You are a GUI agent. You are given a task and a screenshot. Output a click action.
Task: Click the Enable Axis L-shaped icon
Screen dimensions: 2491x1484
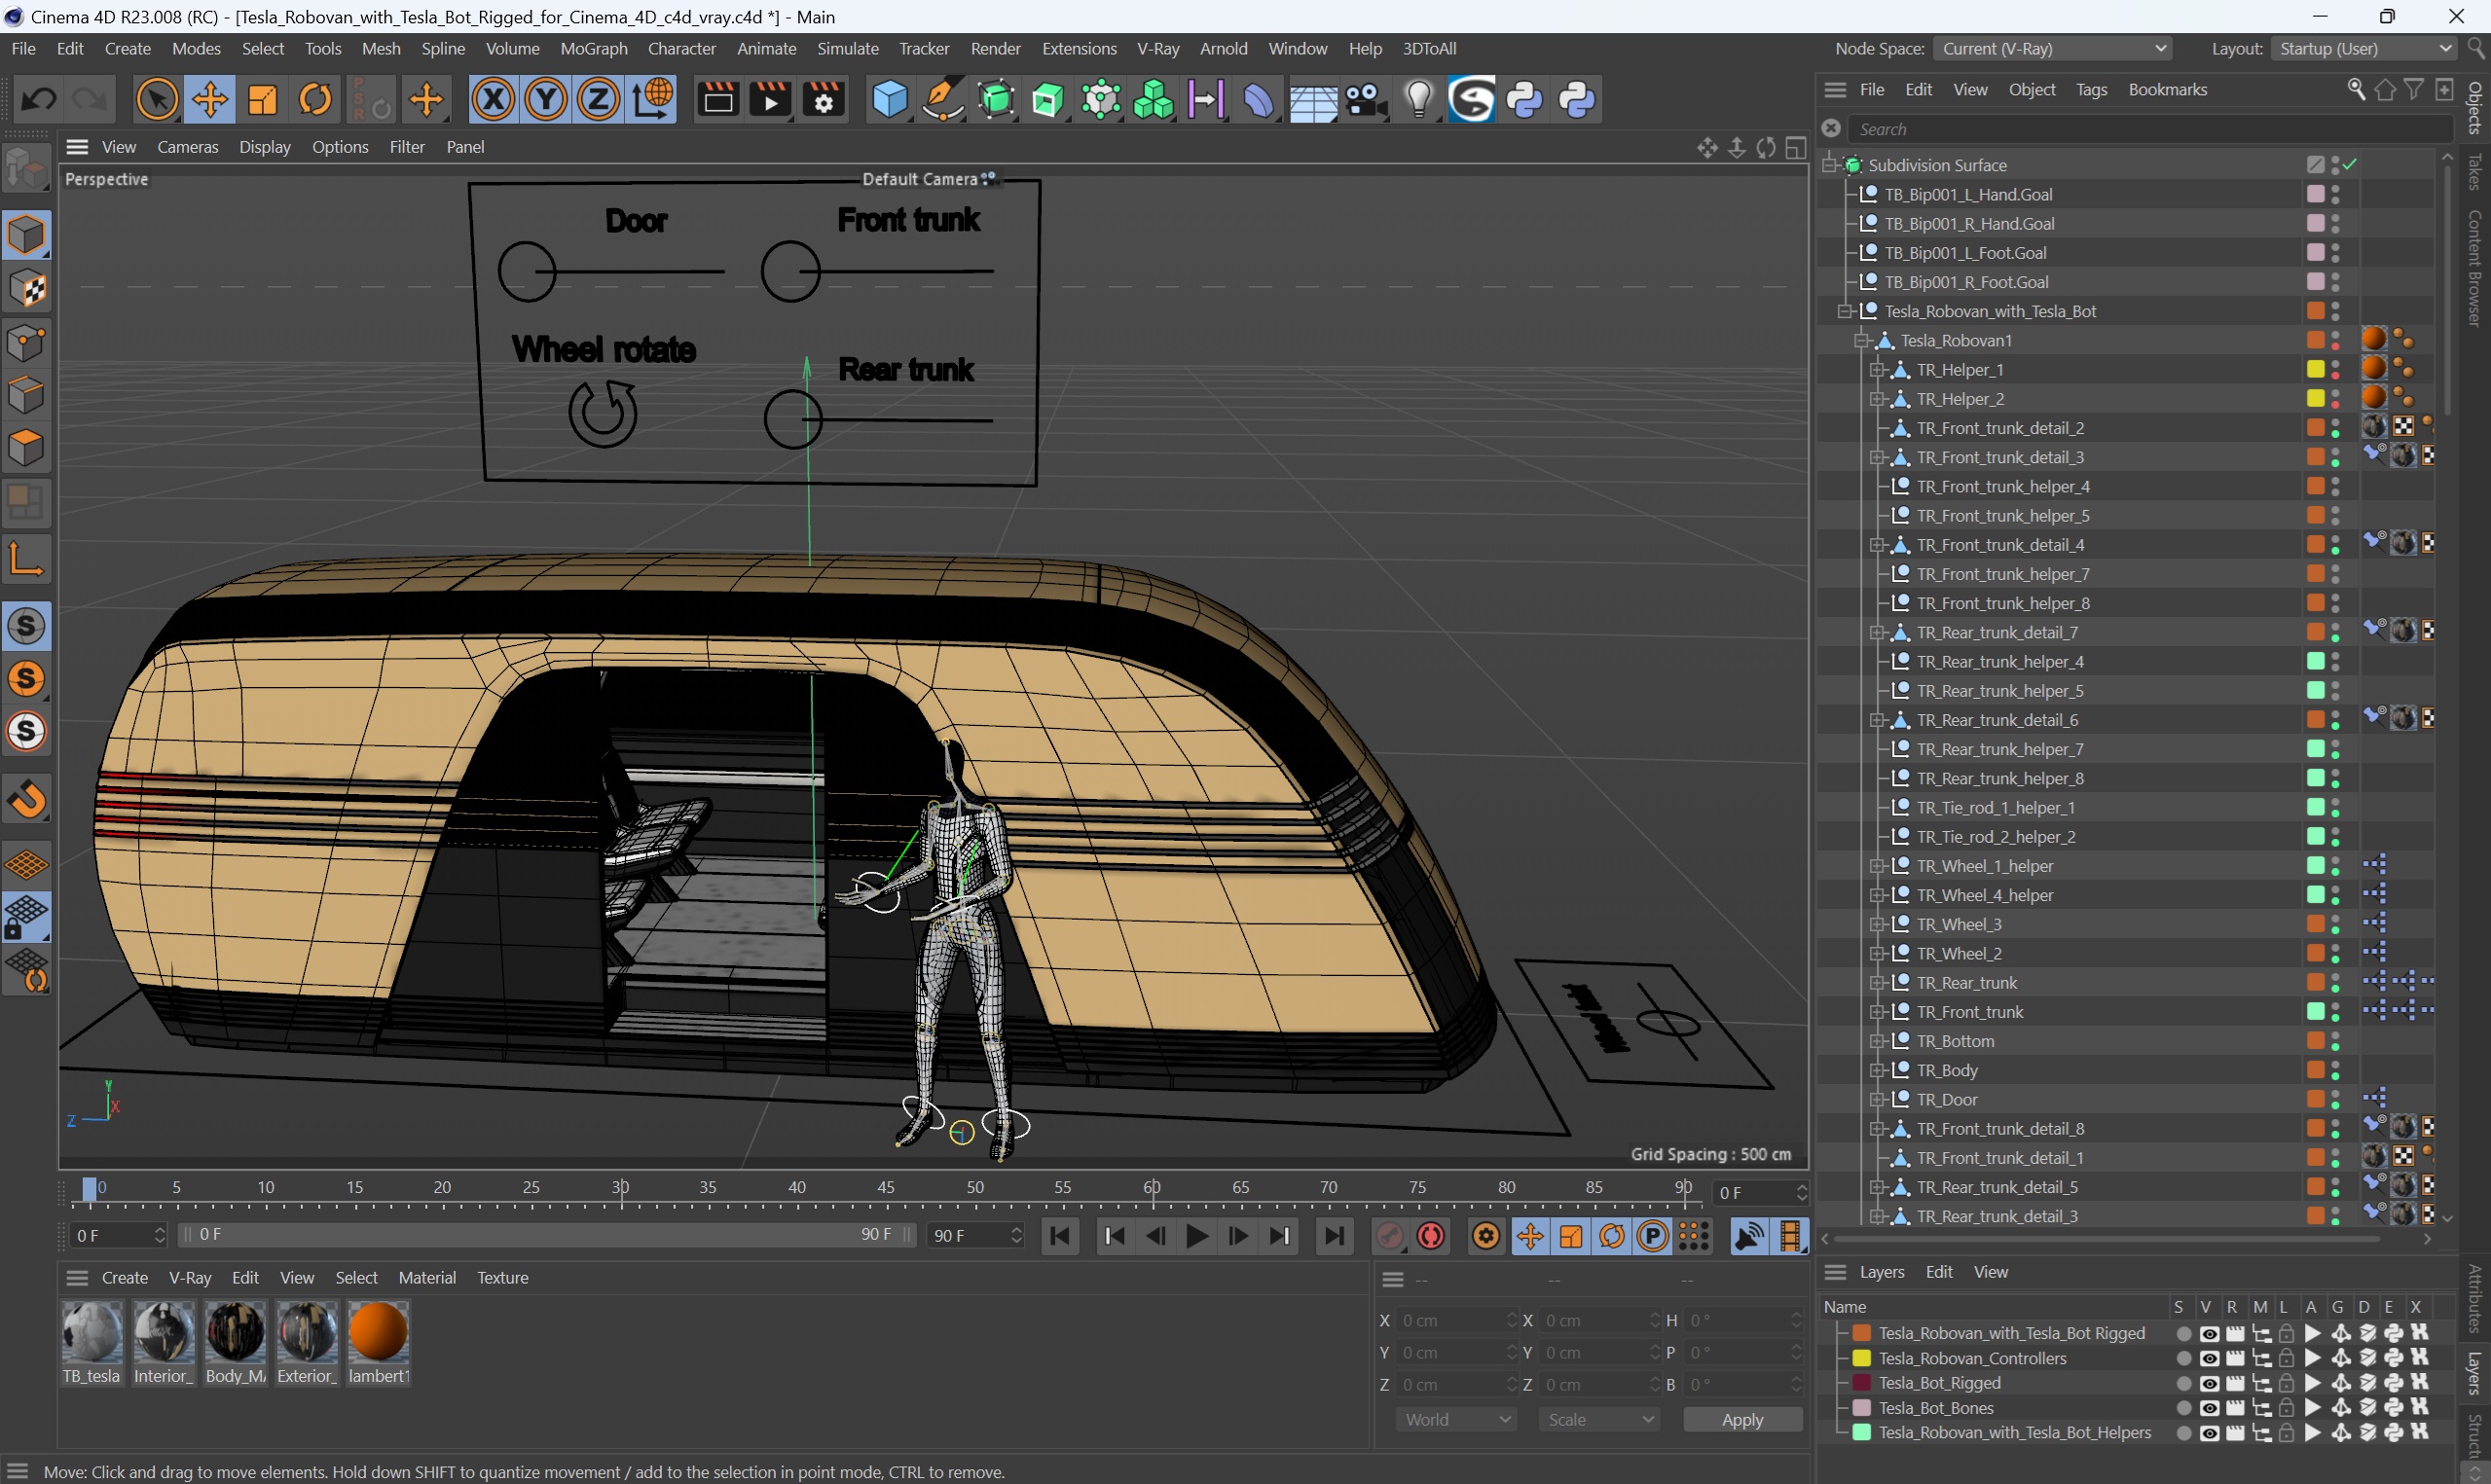click(x=27, y=558)
